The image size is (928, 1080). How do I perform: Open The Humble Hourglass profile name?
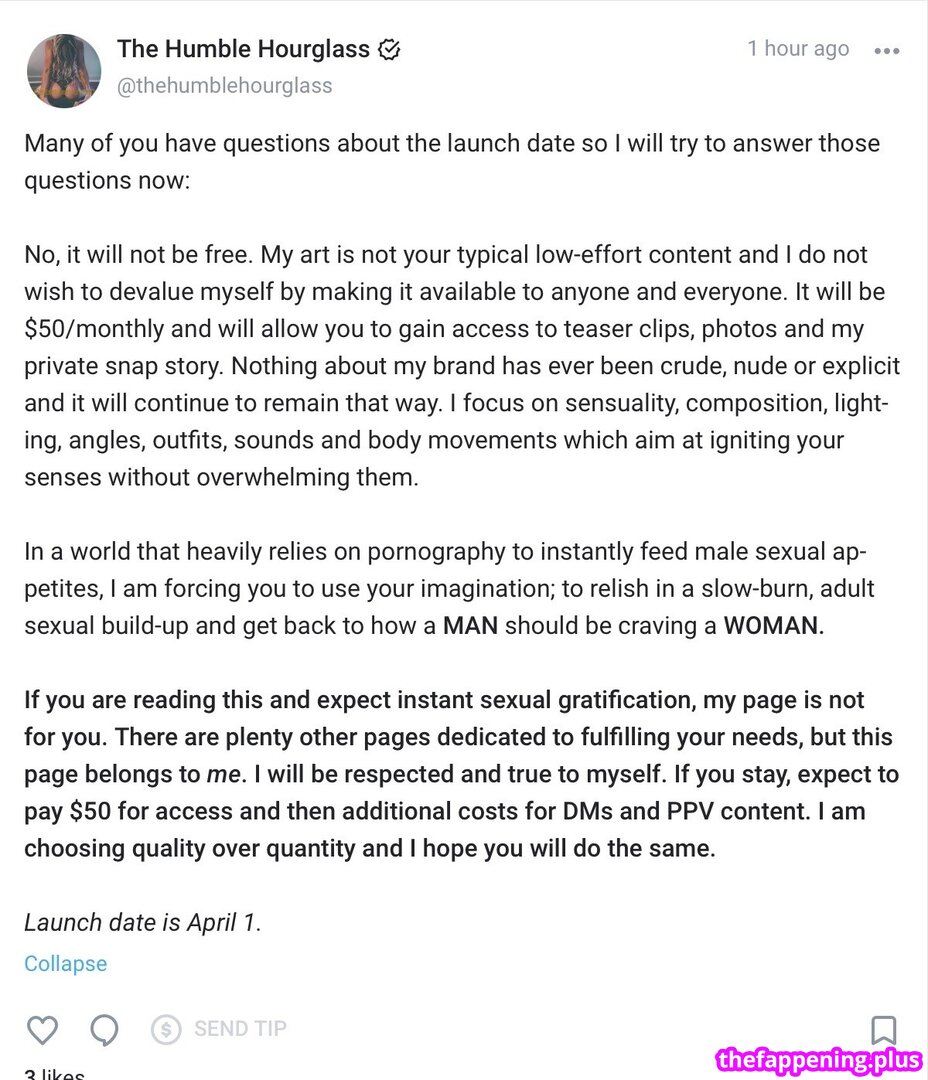pyautogui.click(x=243, y=48)
